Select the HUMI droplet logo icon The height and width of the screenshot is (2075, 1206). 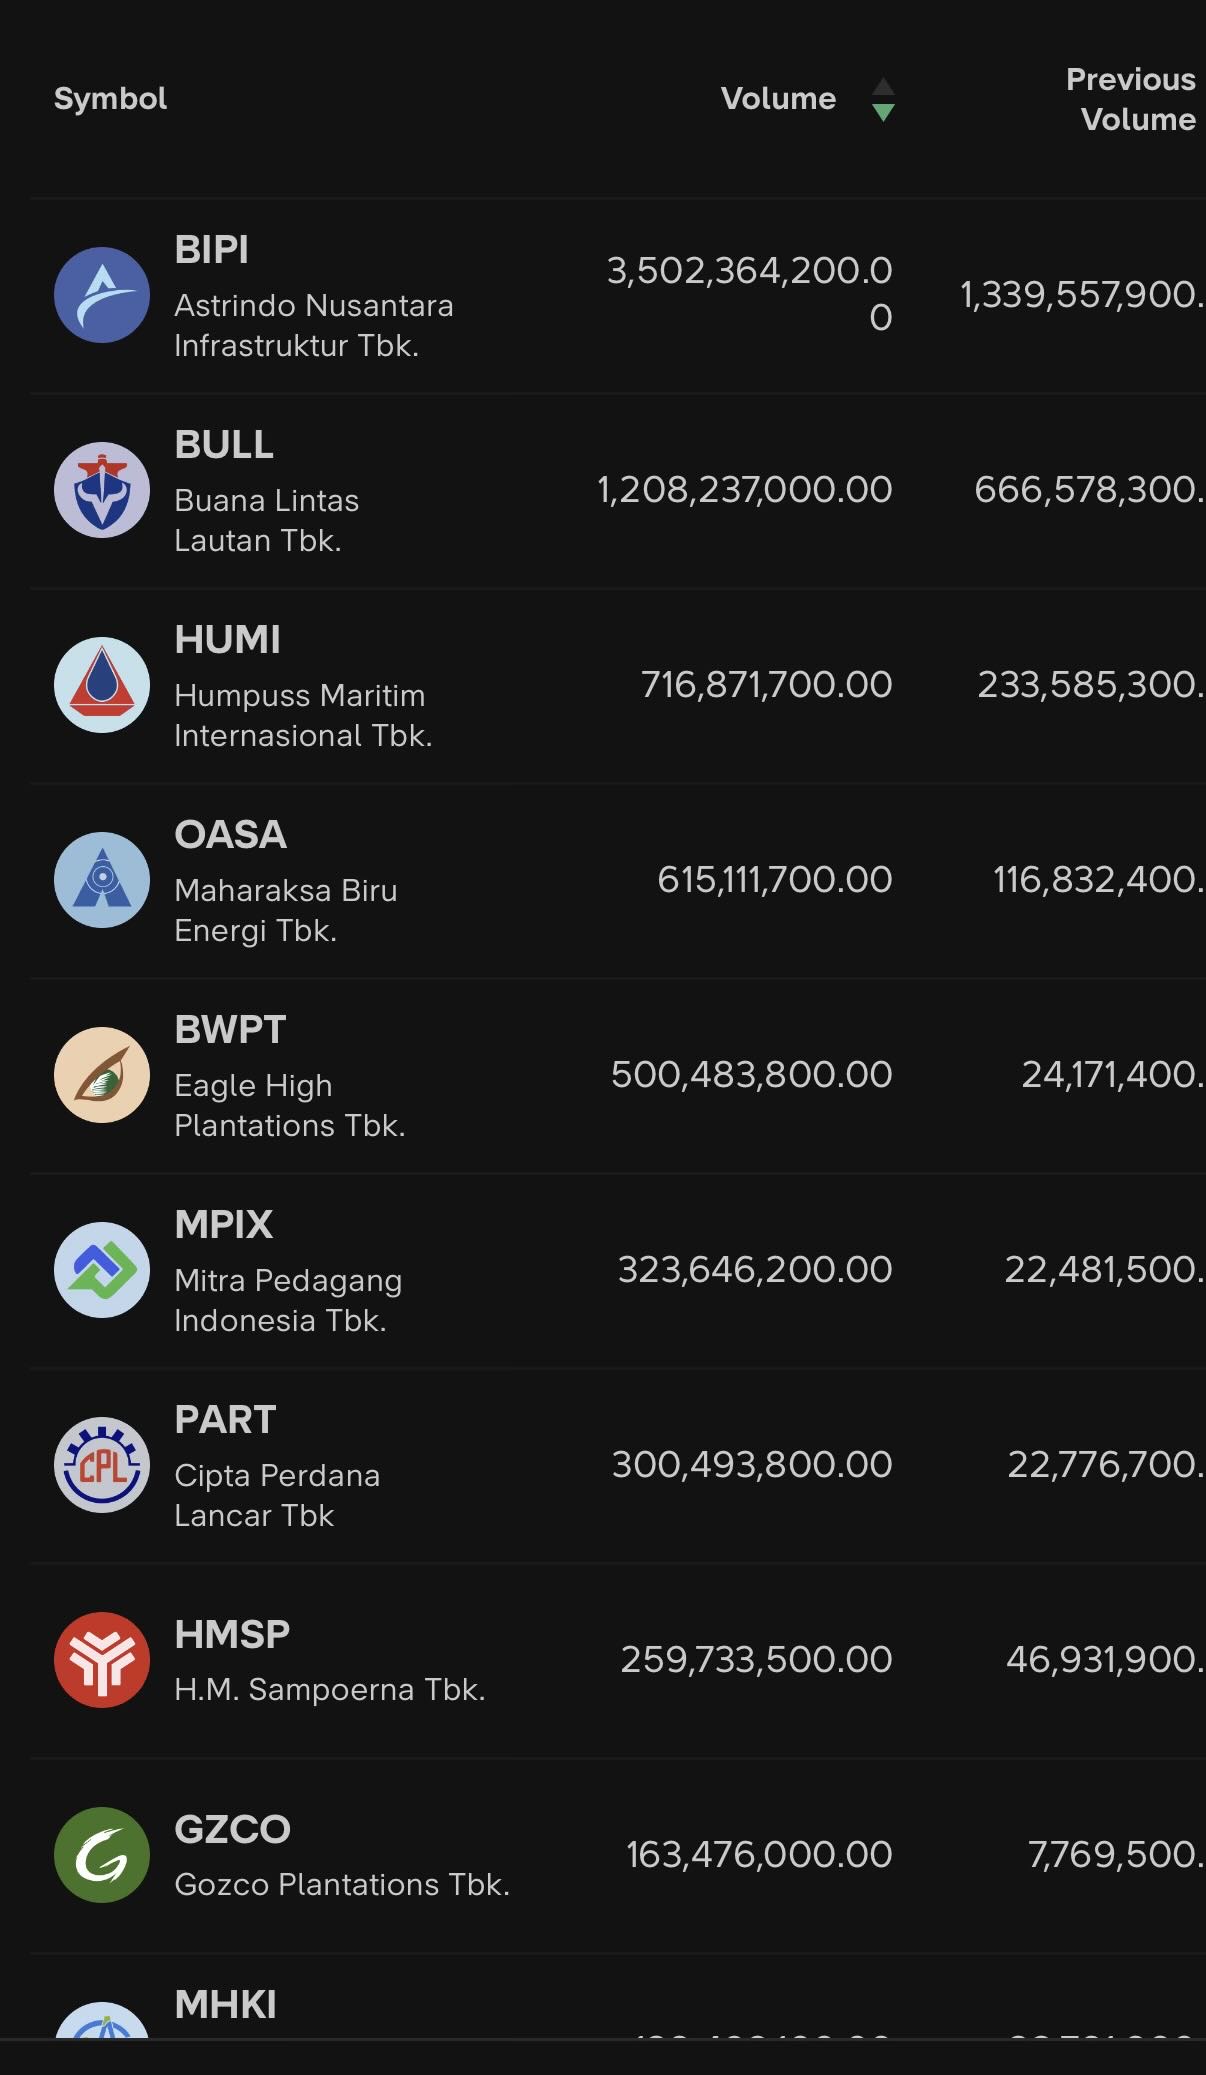pyautogui.click(x=102, y=685)
